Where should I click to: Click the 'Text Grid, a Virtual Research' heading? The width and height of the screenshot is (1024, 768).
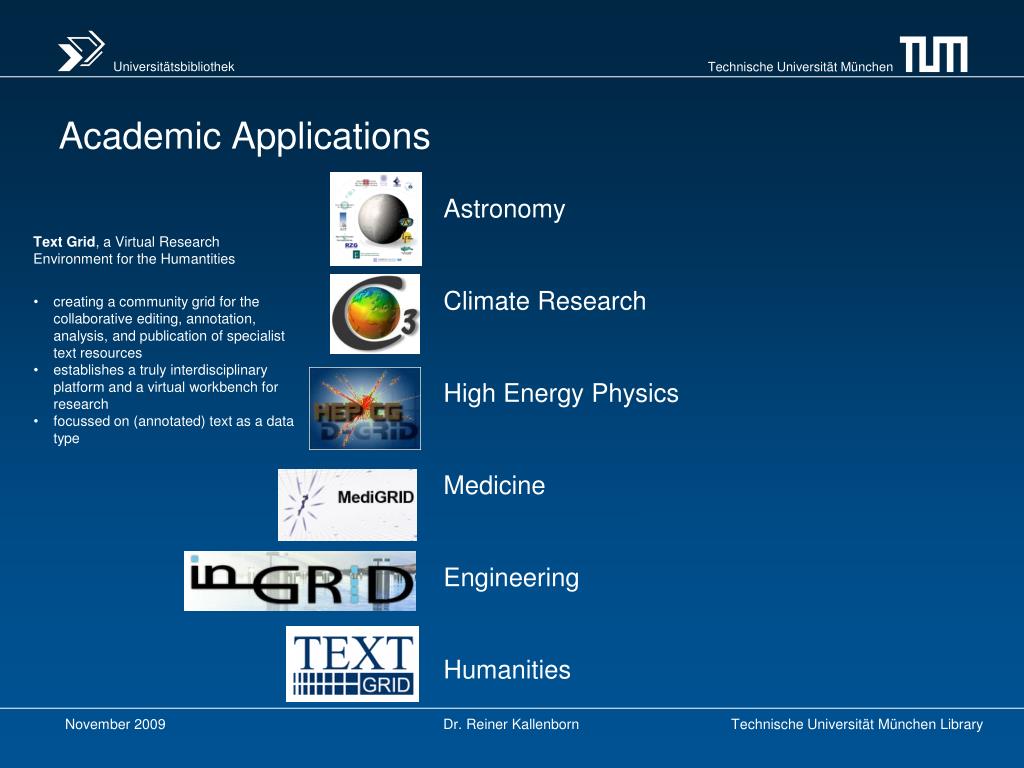click(126, 242)
